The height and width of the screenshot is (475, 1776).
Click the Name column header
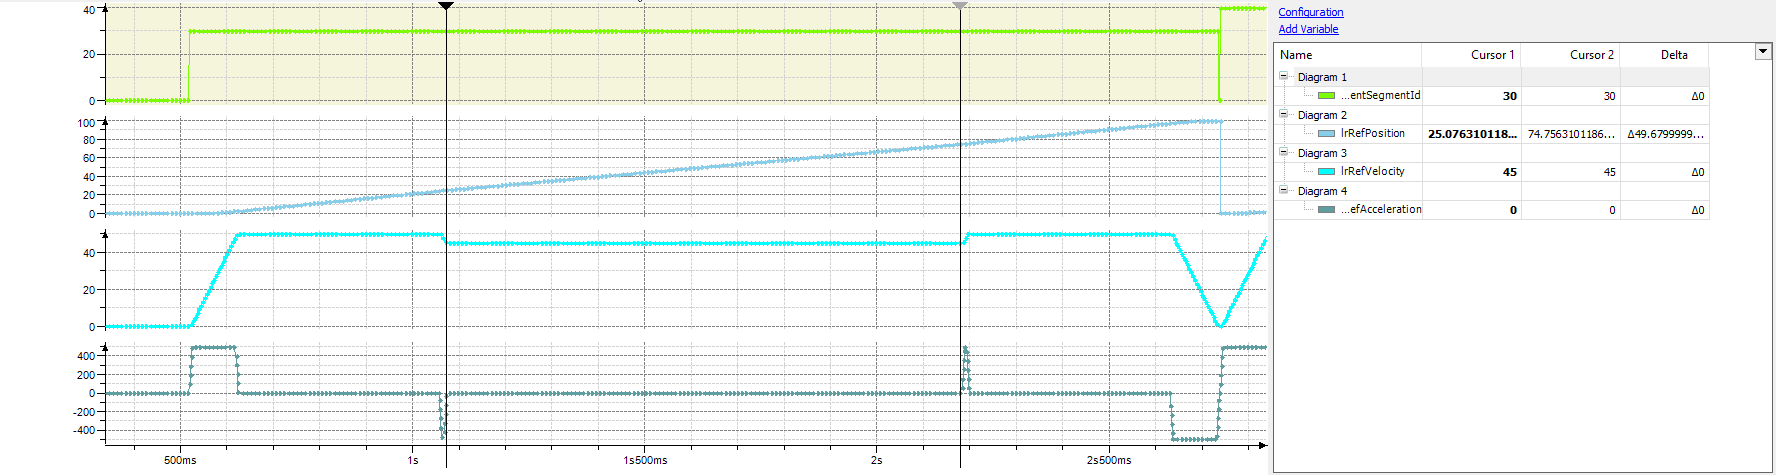point(1296,55)
